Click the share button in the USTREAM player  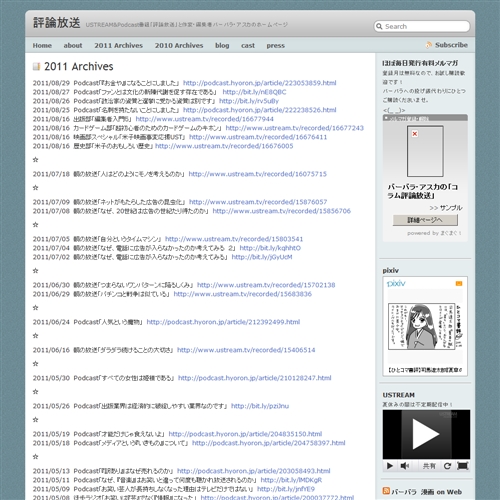[x=429, y=466]
